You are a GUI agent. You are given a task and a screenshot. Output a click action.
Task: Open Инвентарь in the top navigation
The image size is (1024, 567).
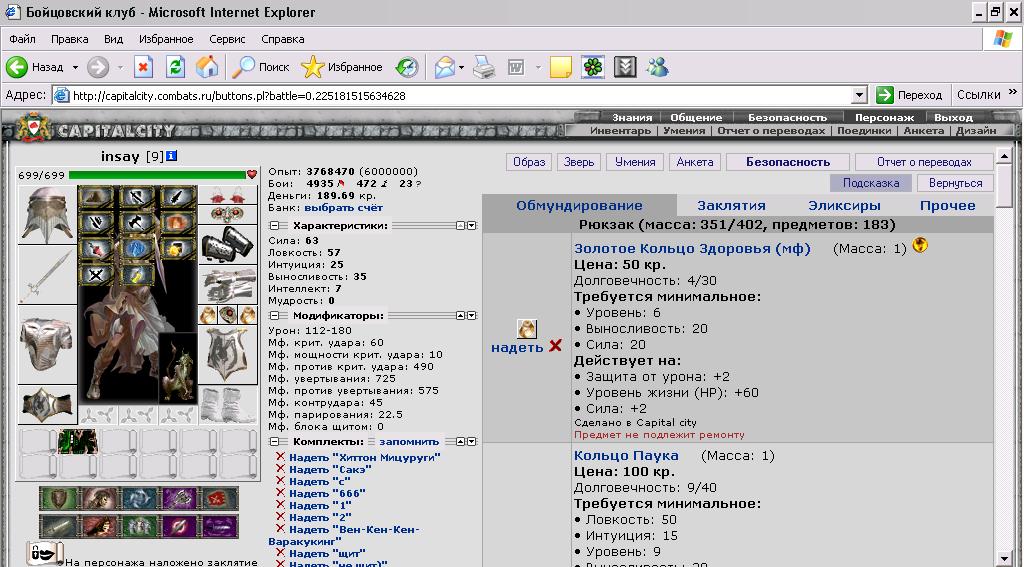point(620,131)
